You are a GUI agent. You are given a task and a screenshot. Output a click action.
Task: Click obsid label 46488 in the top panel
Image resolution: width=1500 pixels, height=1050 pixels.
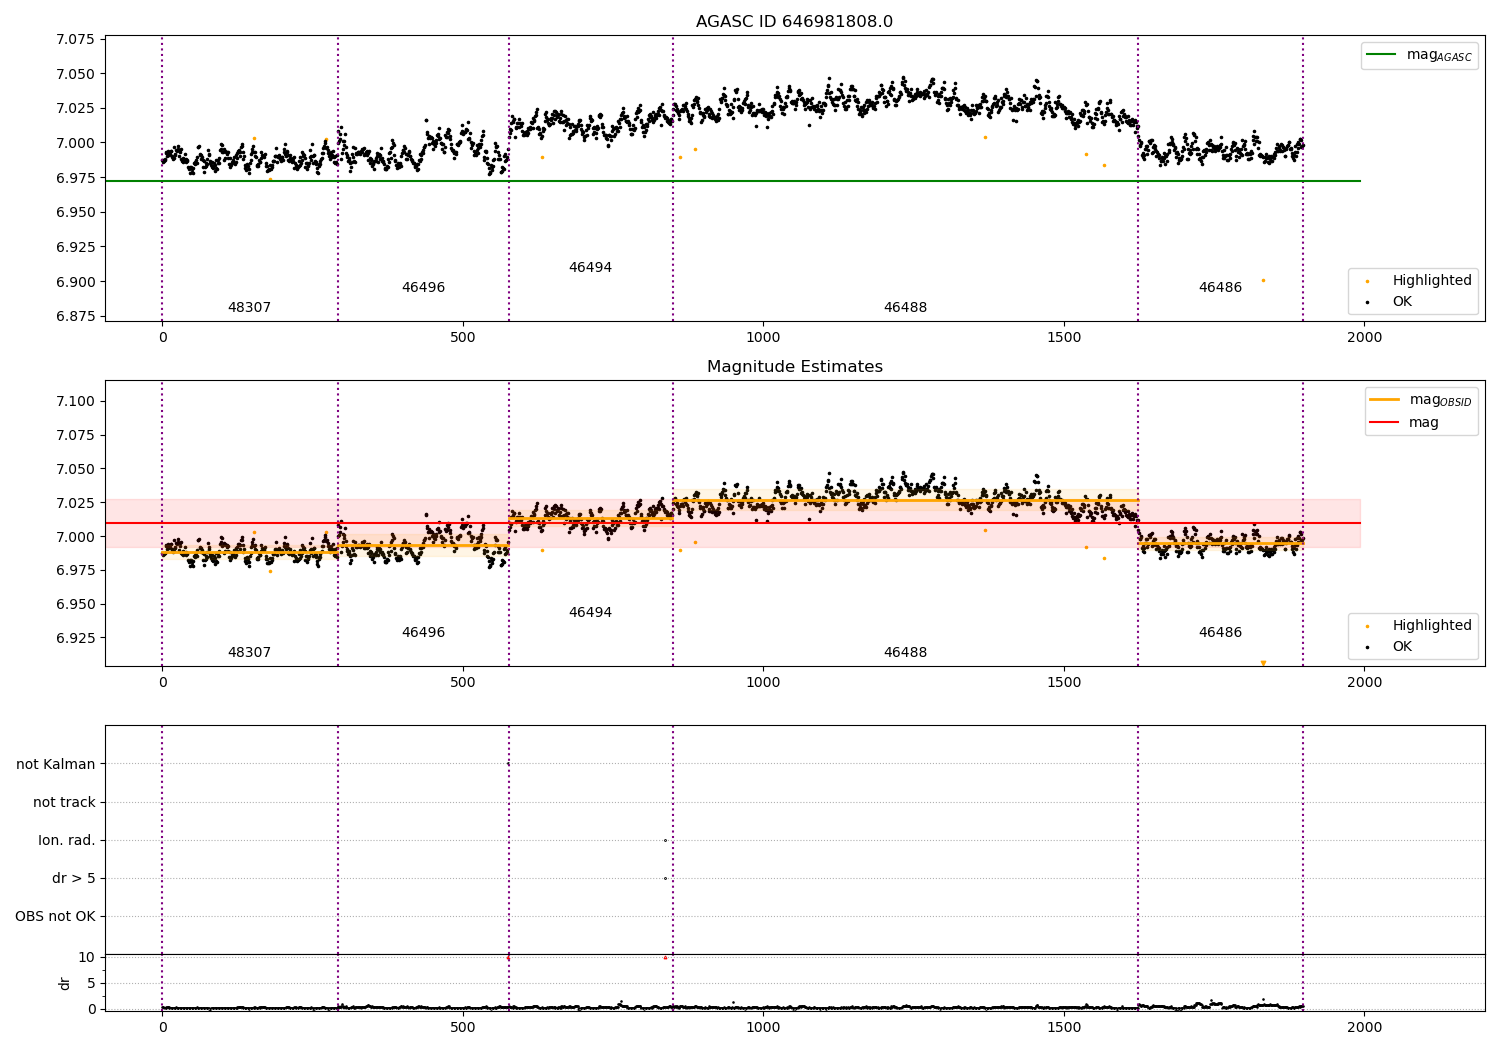[x=905, y=308]
